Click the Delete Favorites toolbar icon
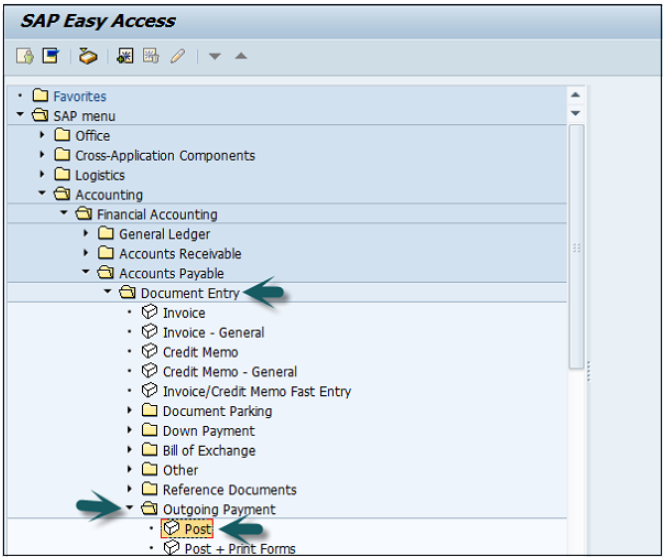 coord(151,56)
